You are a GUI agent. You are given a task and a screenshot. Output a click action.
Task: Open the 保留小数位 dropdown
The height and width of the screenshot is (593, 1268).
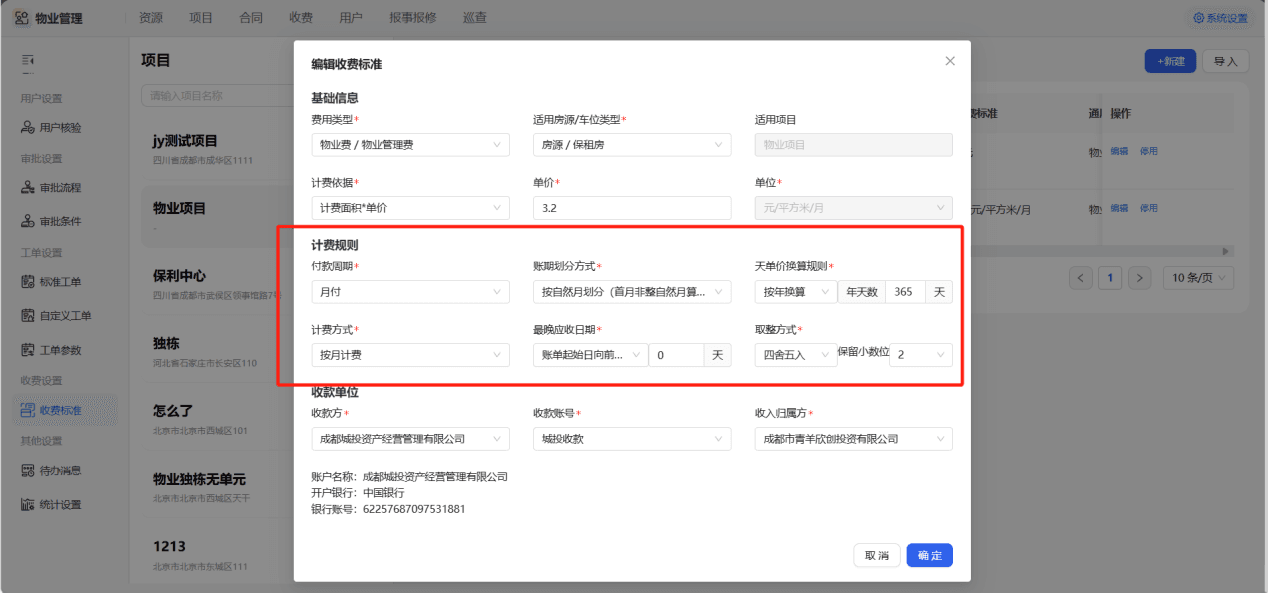[x=920, y=355]
